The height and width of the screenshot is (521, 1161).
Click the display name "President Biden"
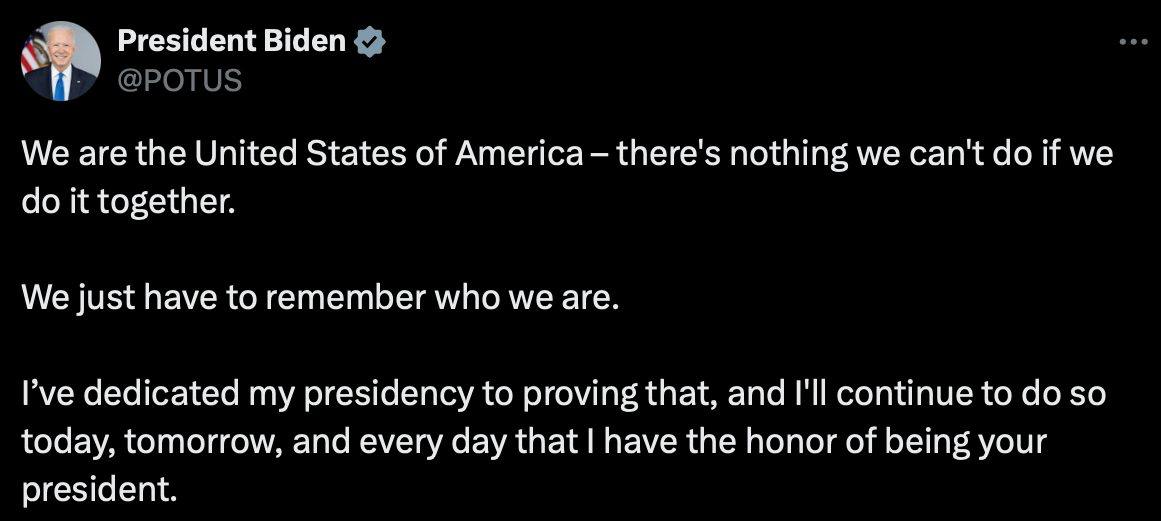click(232, 43)
